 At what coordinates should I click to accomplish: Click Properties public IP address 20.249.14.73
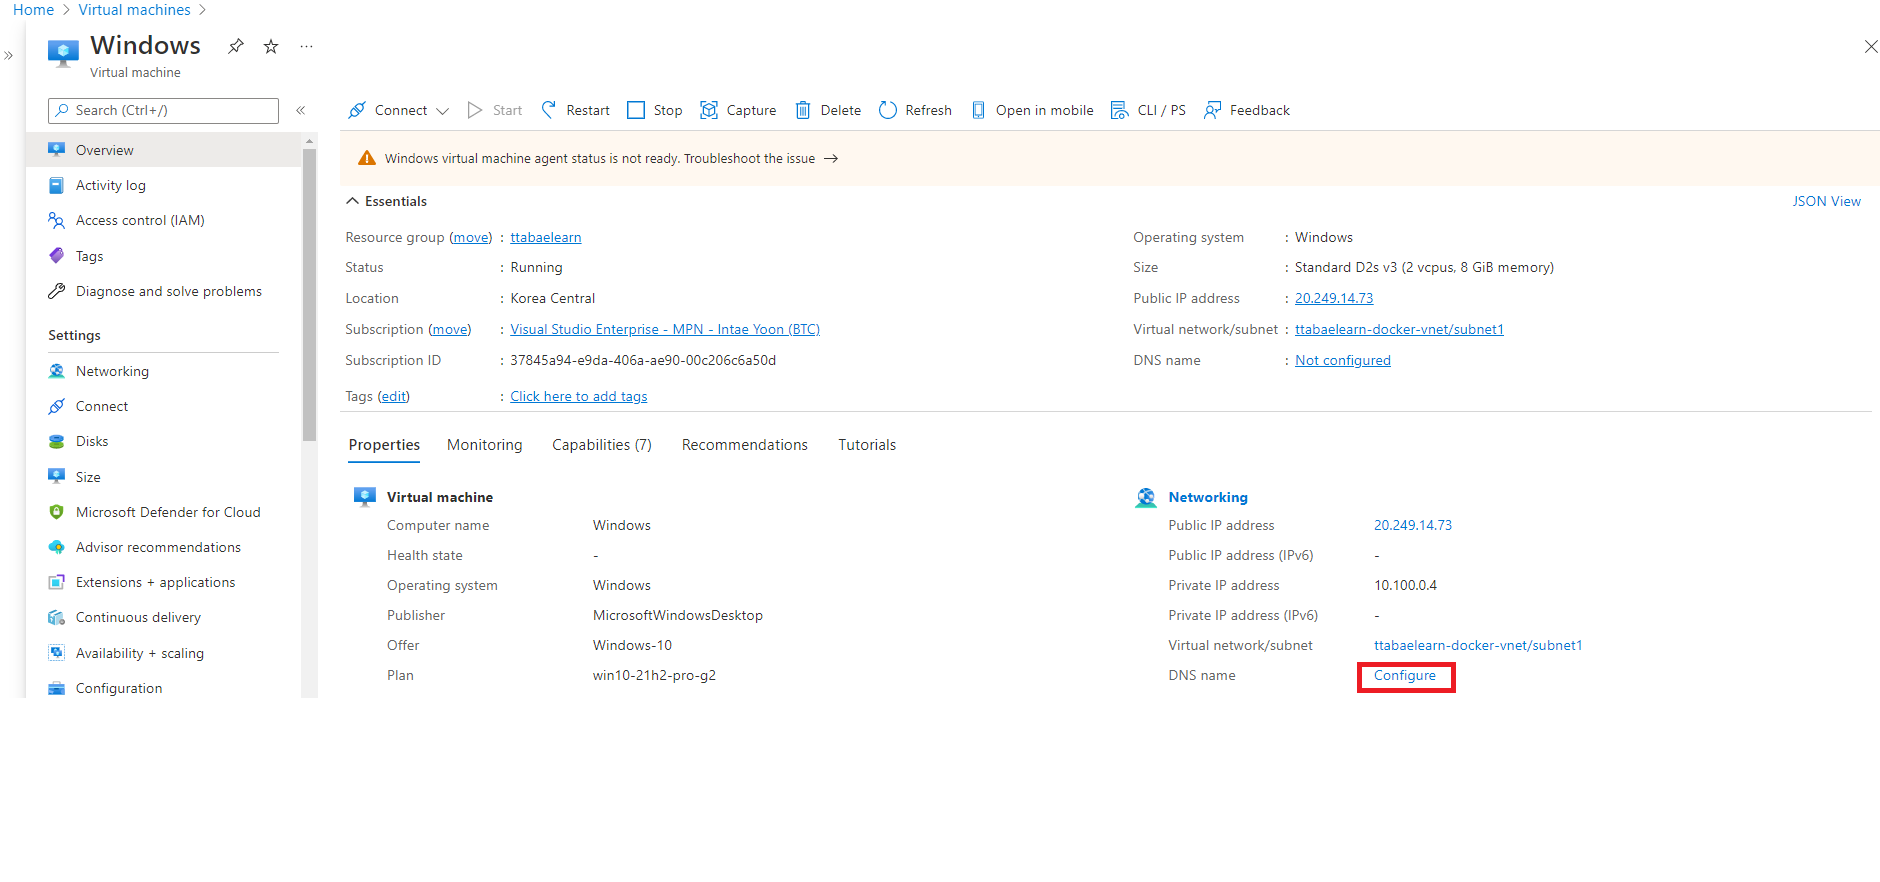click(x=1413, y=525)
